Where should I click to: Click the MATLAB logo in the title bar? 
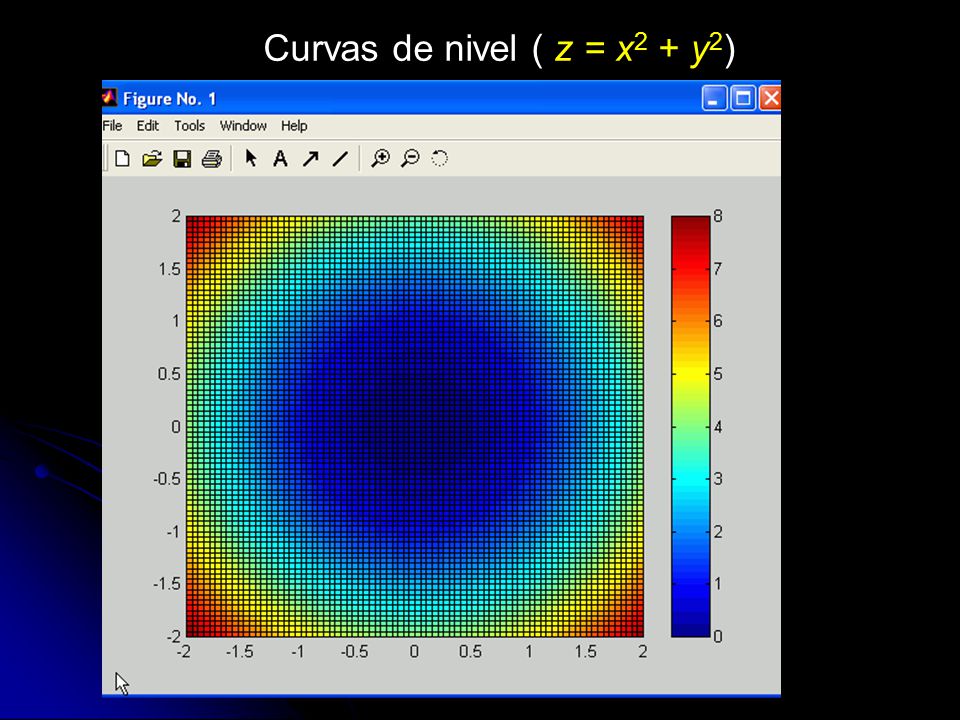pyautogui.click(x=110, y=98)
